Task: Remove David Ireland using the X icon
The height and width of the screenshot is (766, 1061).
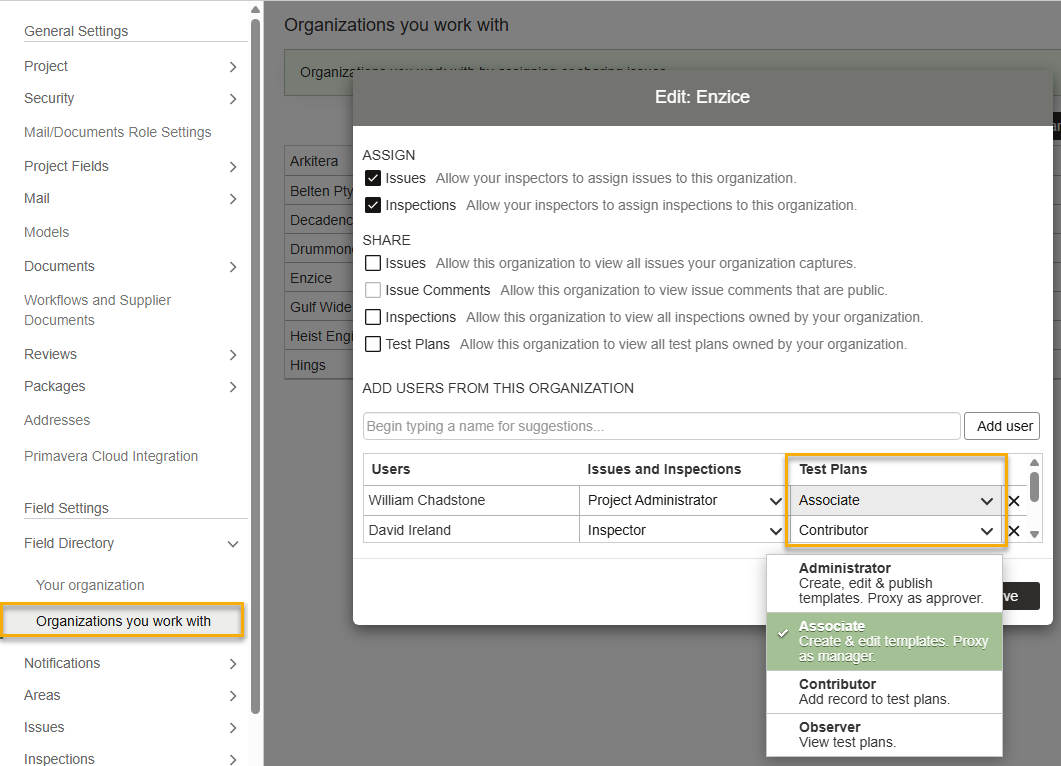Action: point(1014,531)
